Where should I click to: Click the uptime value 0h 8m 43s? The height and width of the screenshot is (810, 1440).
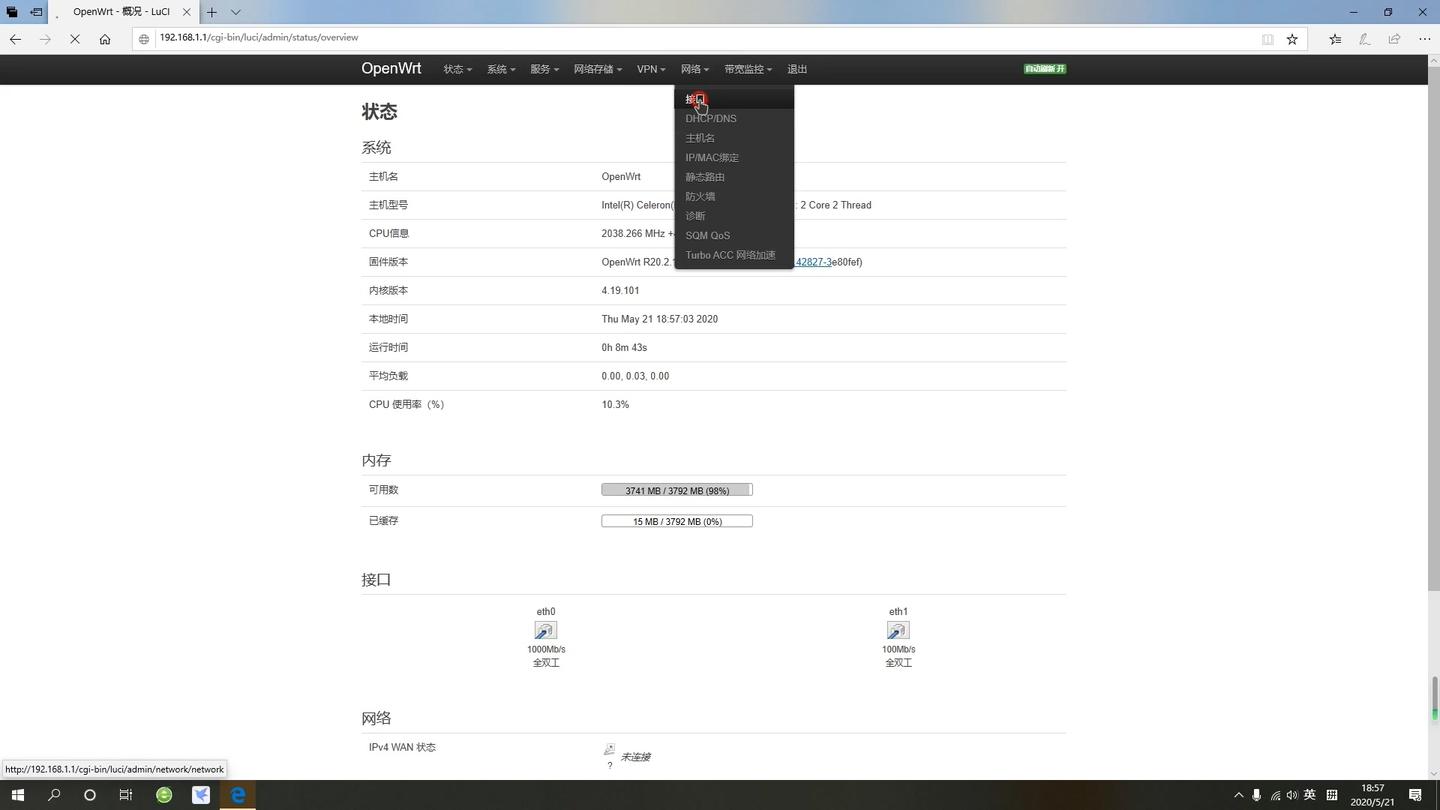point(624,348)
